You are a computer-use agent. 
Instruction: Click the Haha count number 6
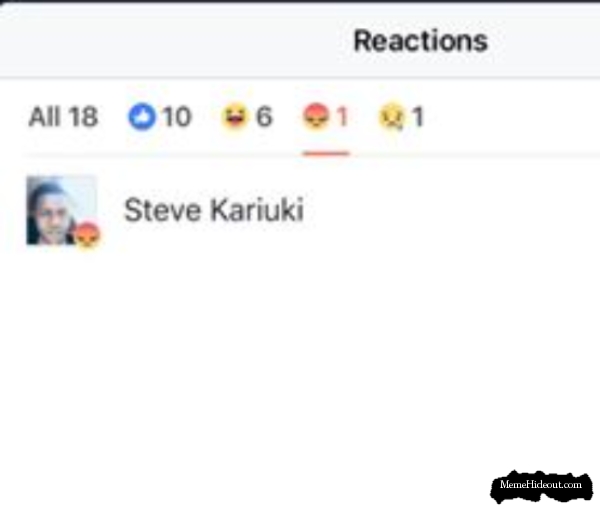coord(264,117)
